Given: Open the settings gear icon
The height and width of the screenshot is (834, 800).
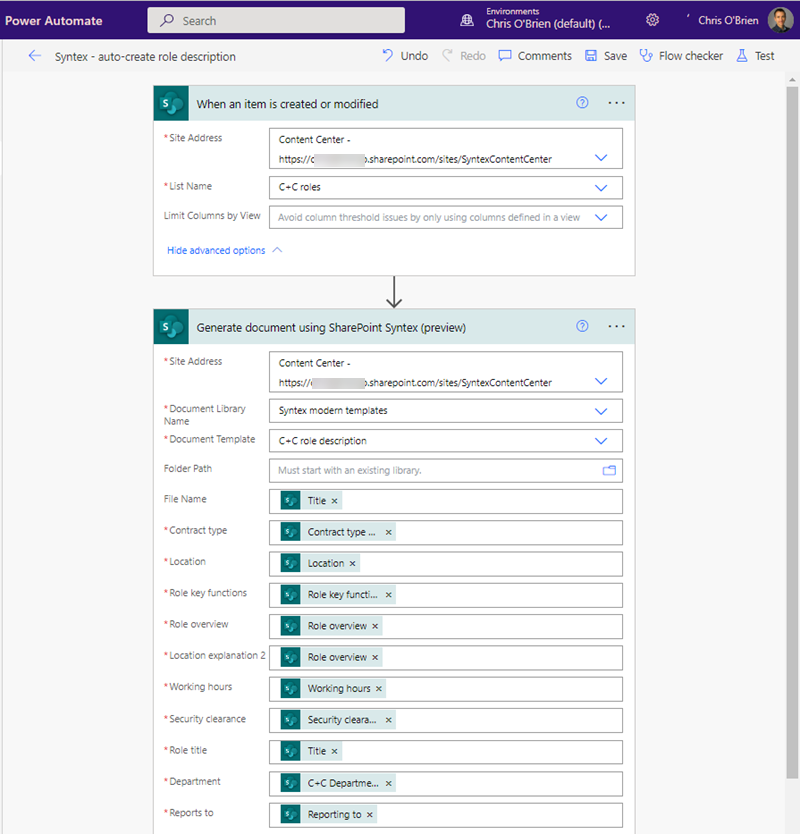Looking at the screenshot, I should pyautogui.click(x=653, y=20).
